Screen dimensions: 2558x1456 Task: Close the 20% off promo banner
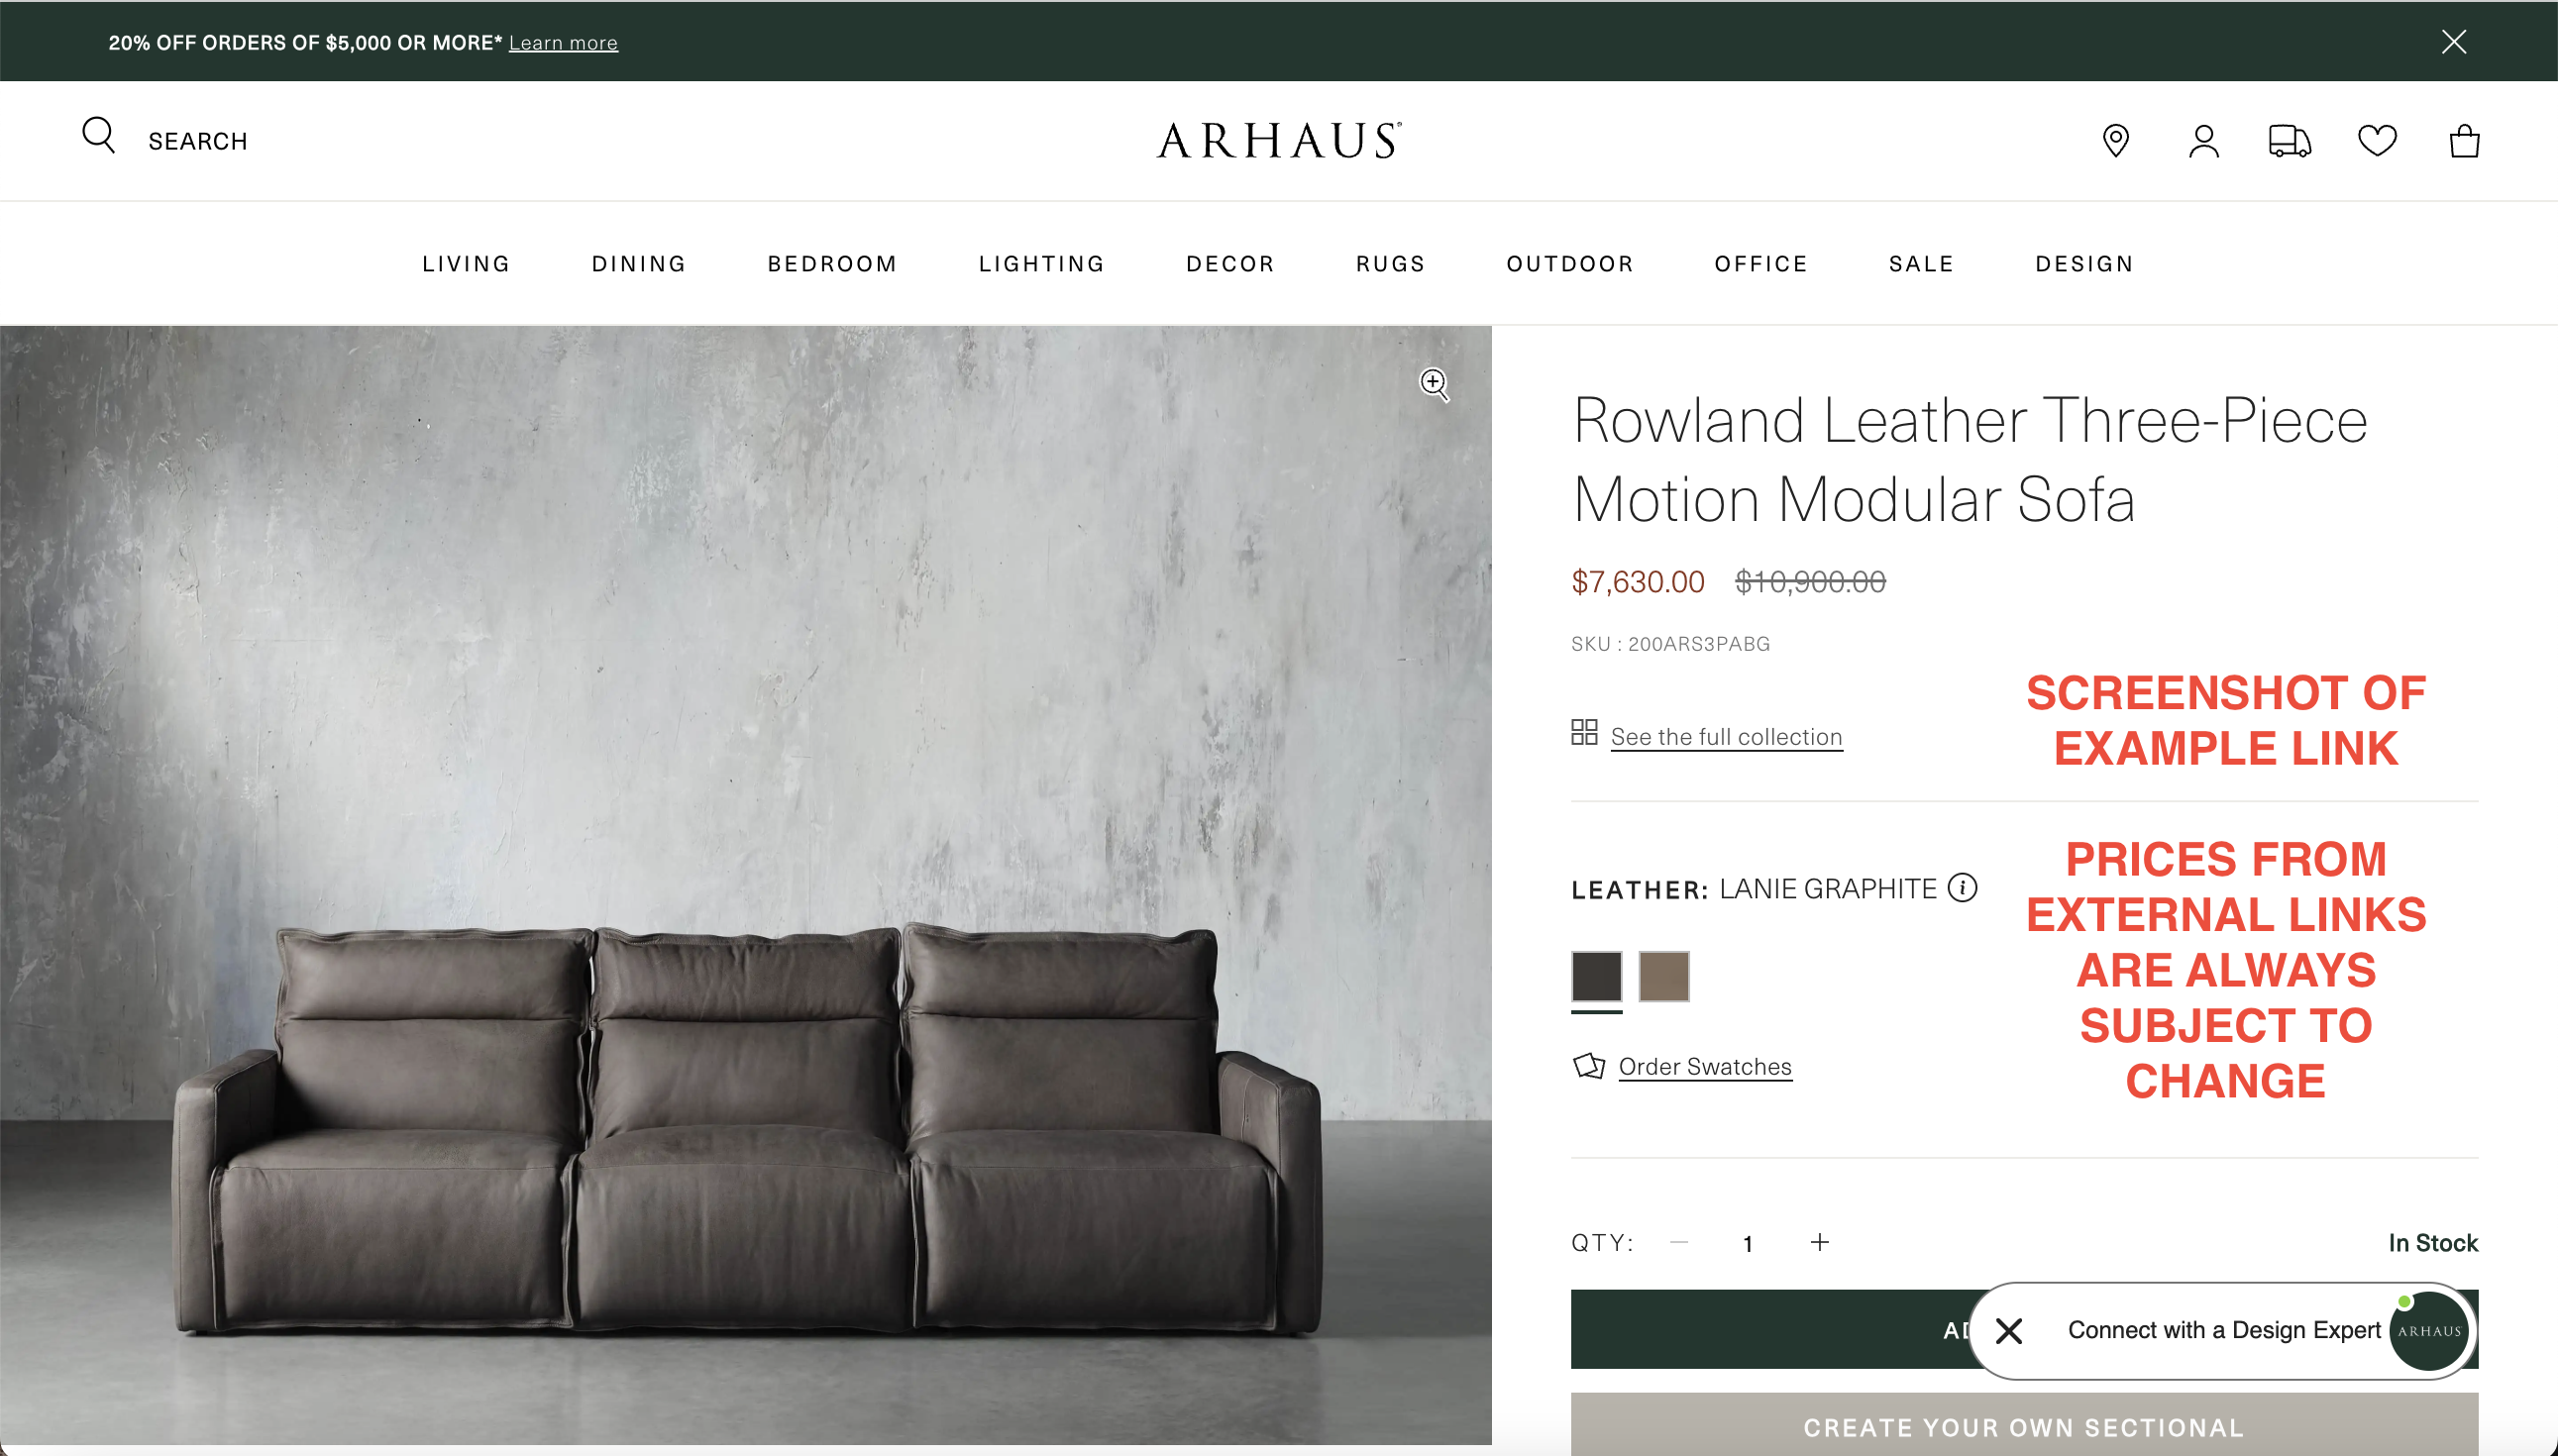(2454, 41)
